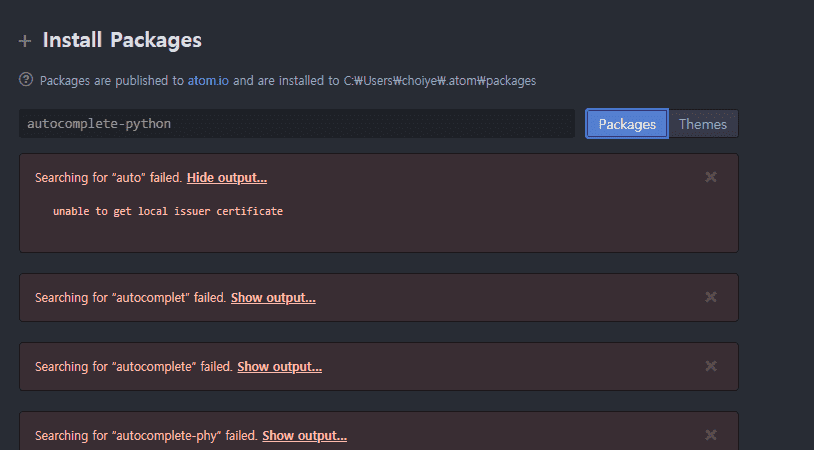The height and width of the screenshot is (450, 814).
Task: Dismiss the "autocomplete-phy" failed error
Action: pyautogui.click(x=711, y=435)
